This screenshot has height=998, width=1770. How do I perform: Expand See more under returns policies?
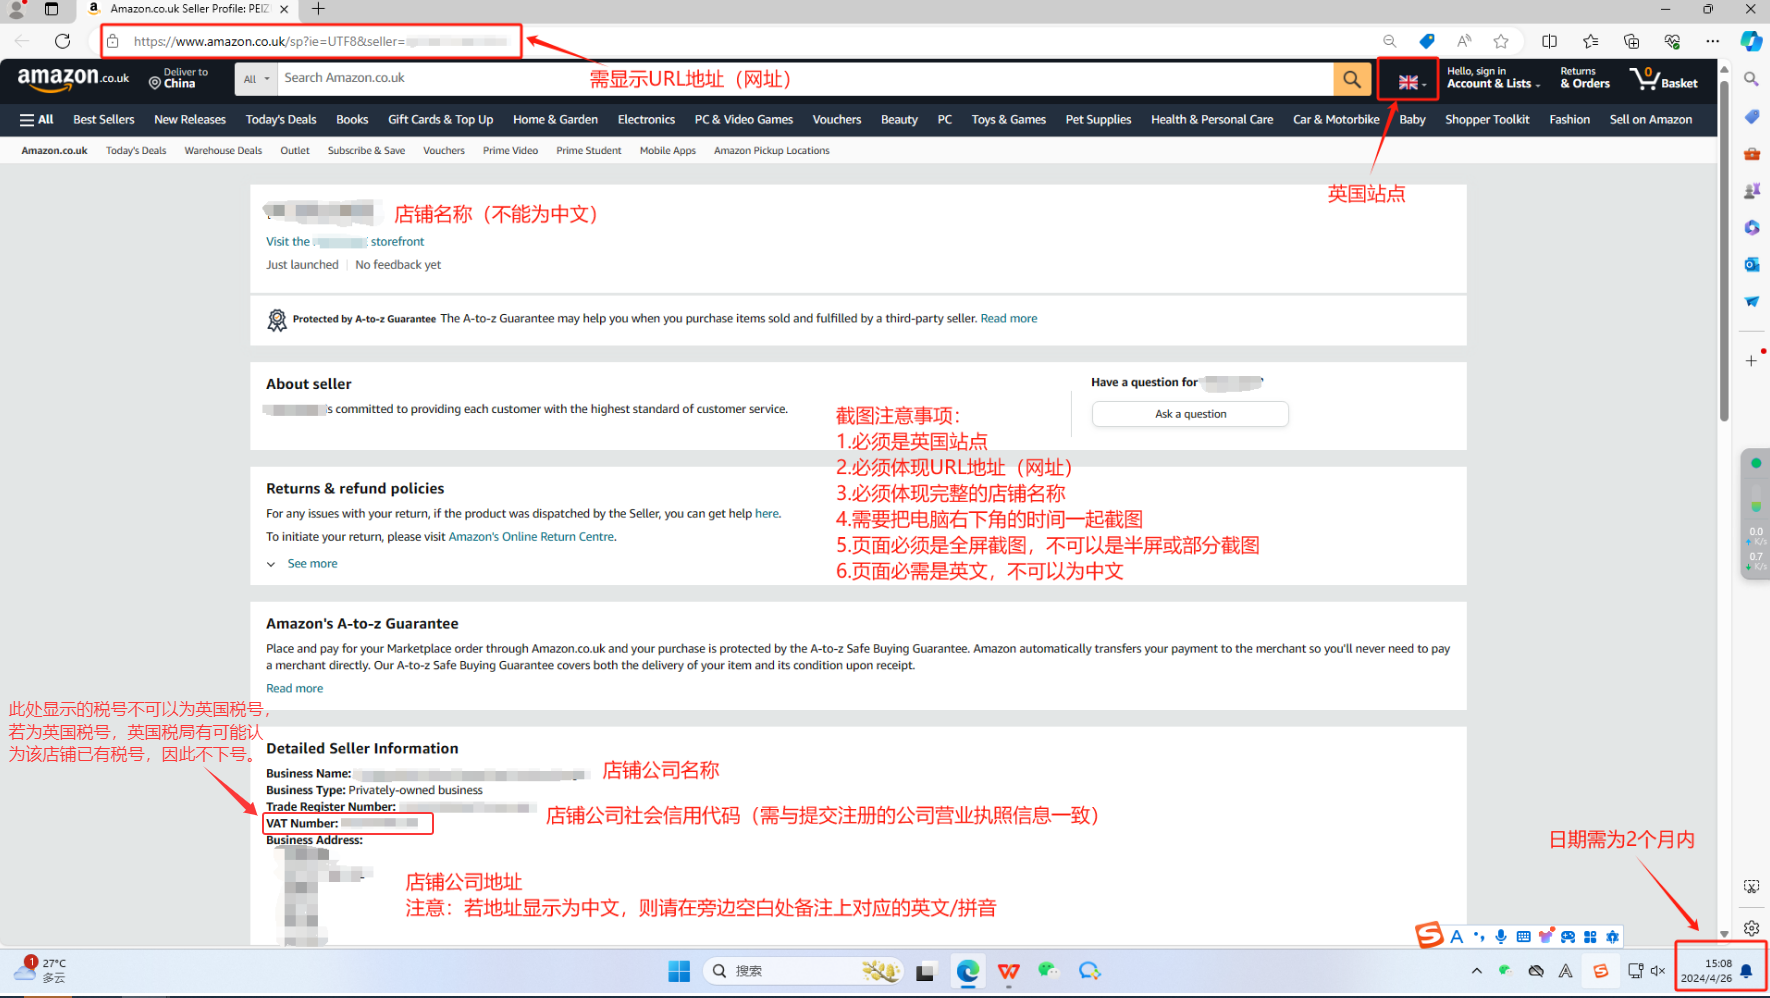click(311, 564)
